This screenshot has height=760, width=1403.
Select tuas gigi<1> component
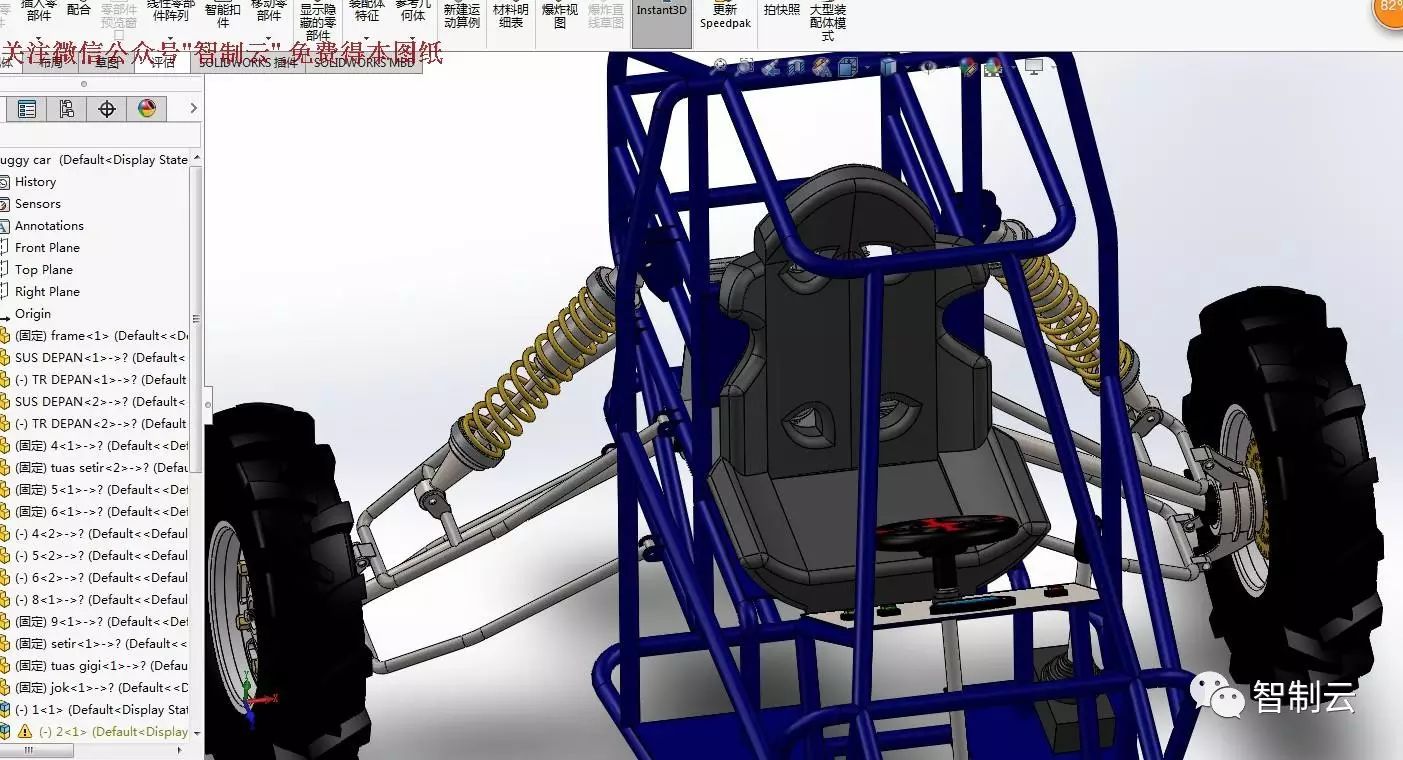tap(95, 666)
